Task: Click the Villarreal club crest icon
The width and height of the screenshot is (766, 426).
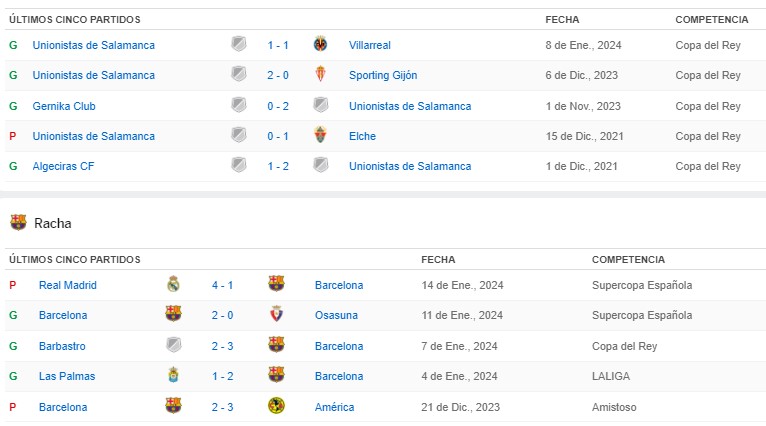Action: [x=320, y=45]
